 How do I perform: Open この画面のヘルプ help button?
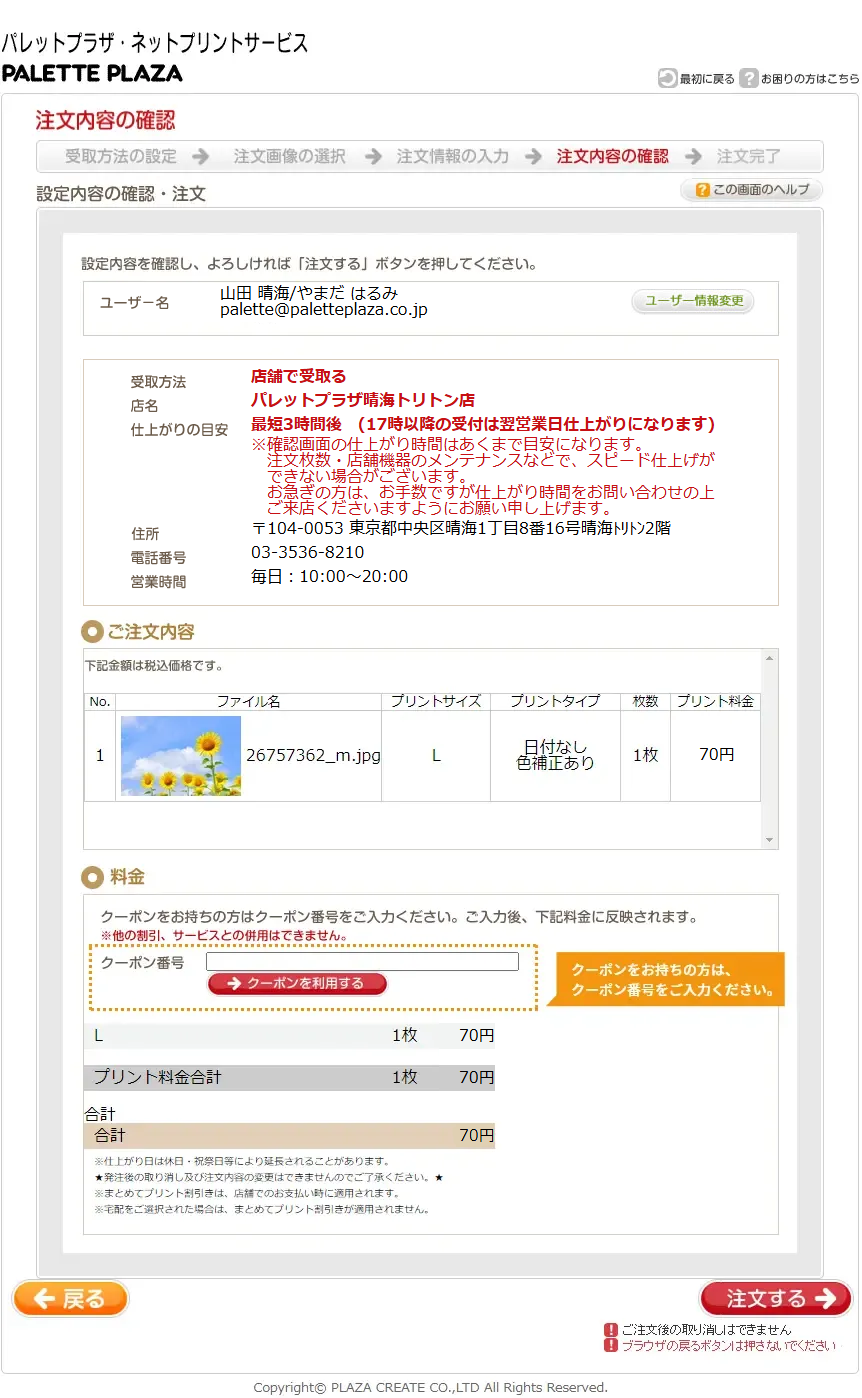tap(752, 190)
